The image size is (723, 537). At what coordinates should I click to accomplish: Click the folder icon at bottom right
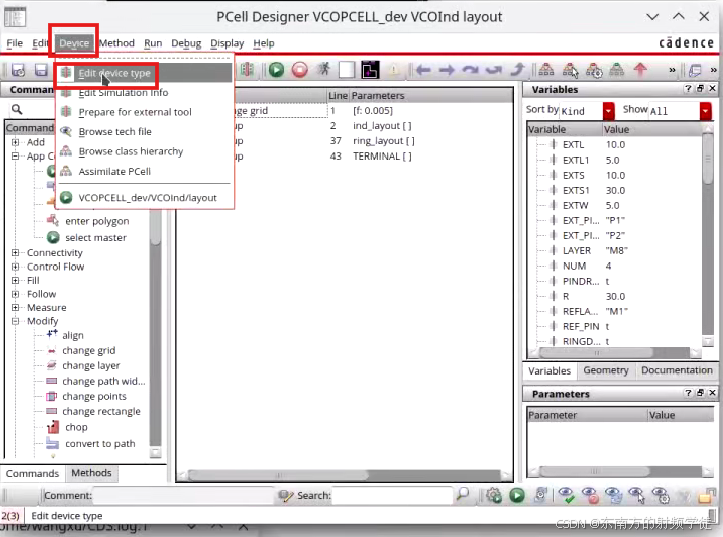(707, 496)
